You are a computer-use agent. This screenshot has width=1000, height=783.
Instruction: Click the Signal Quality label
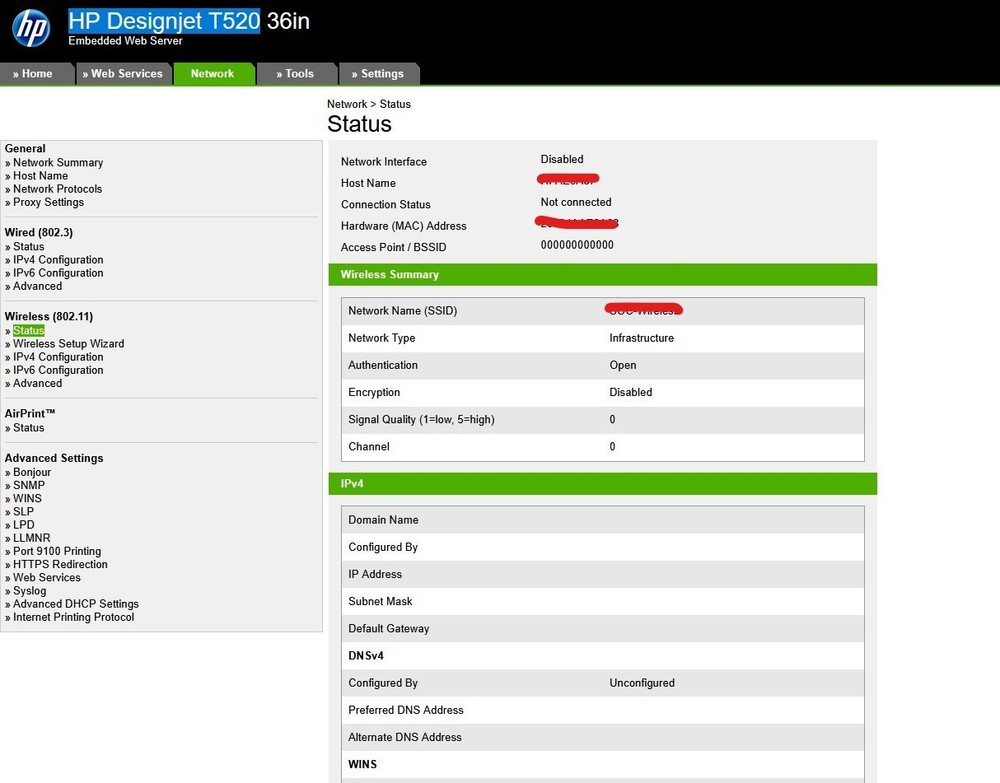[x=421, y=420]
